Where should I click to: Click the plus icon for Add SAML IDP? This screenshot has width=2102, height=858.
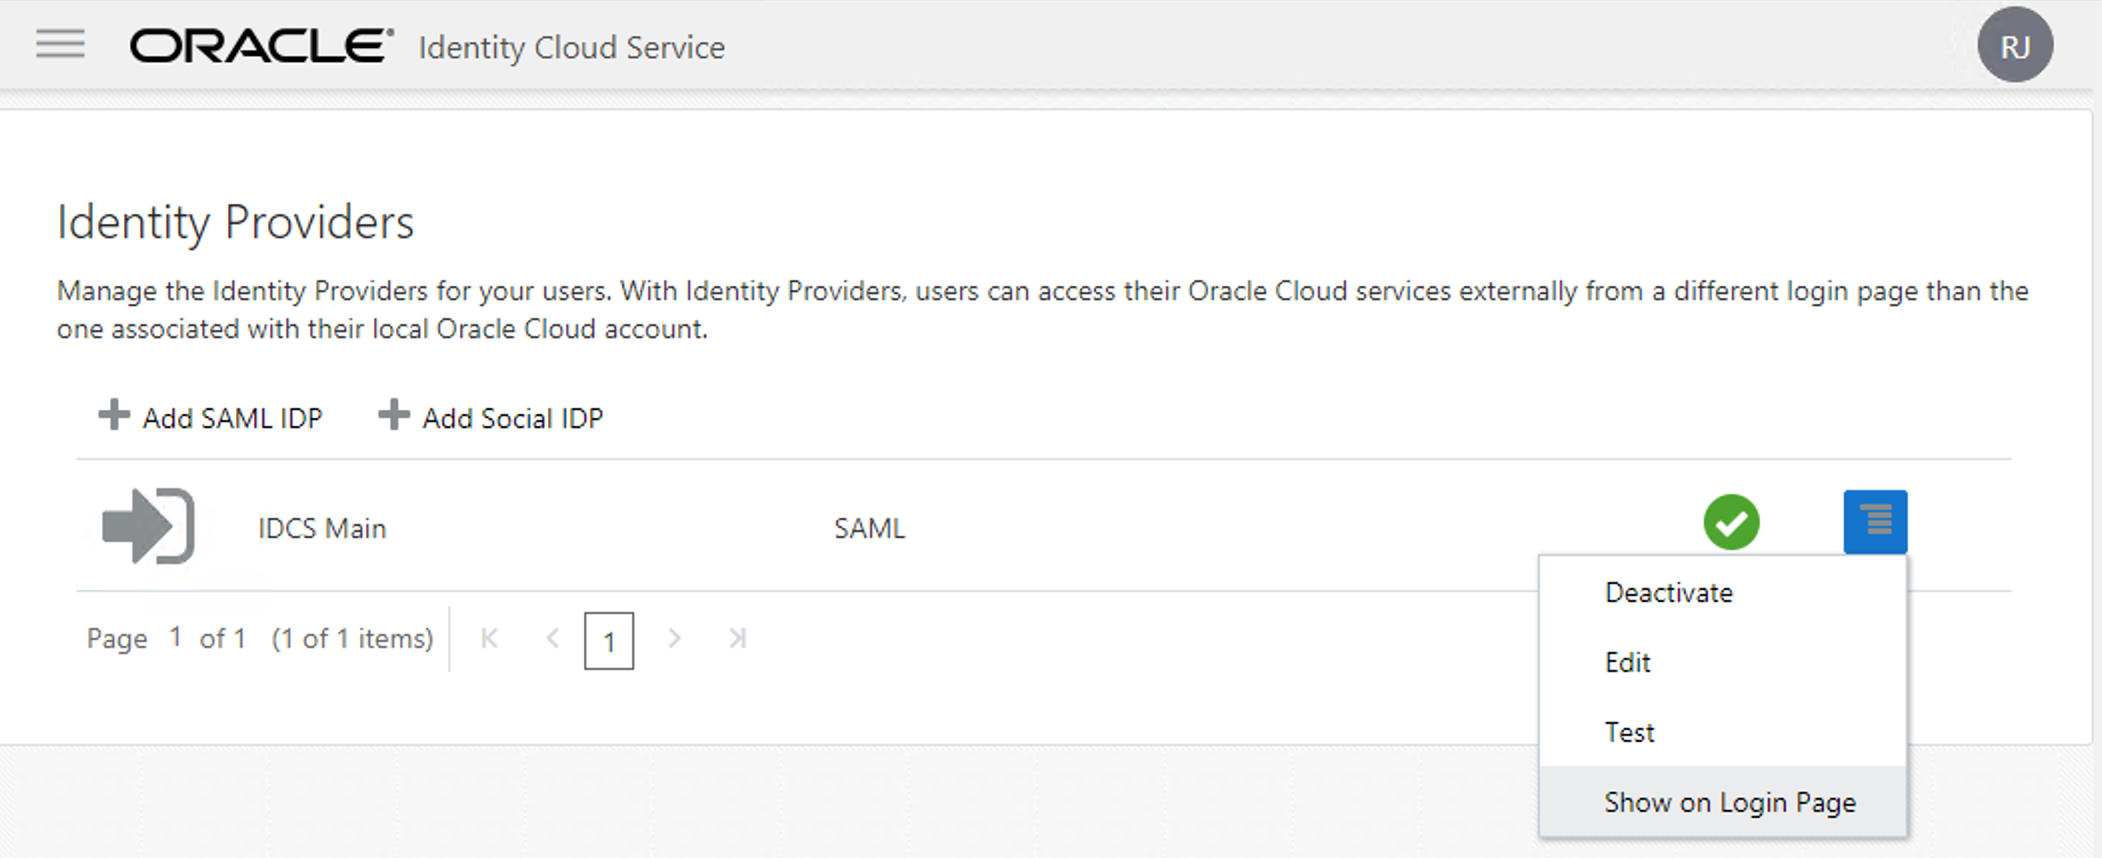114,415
